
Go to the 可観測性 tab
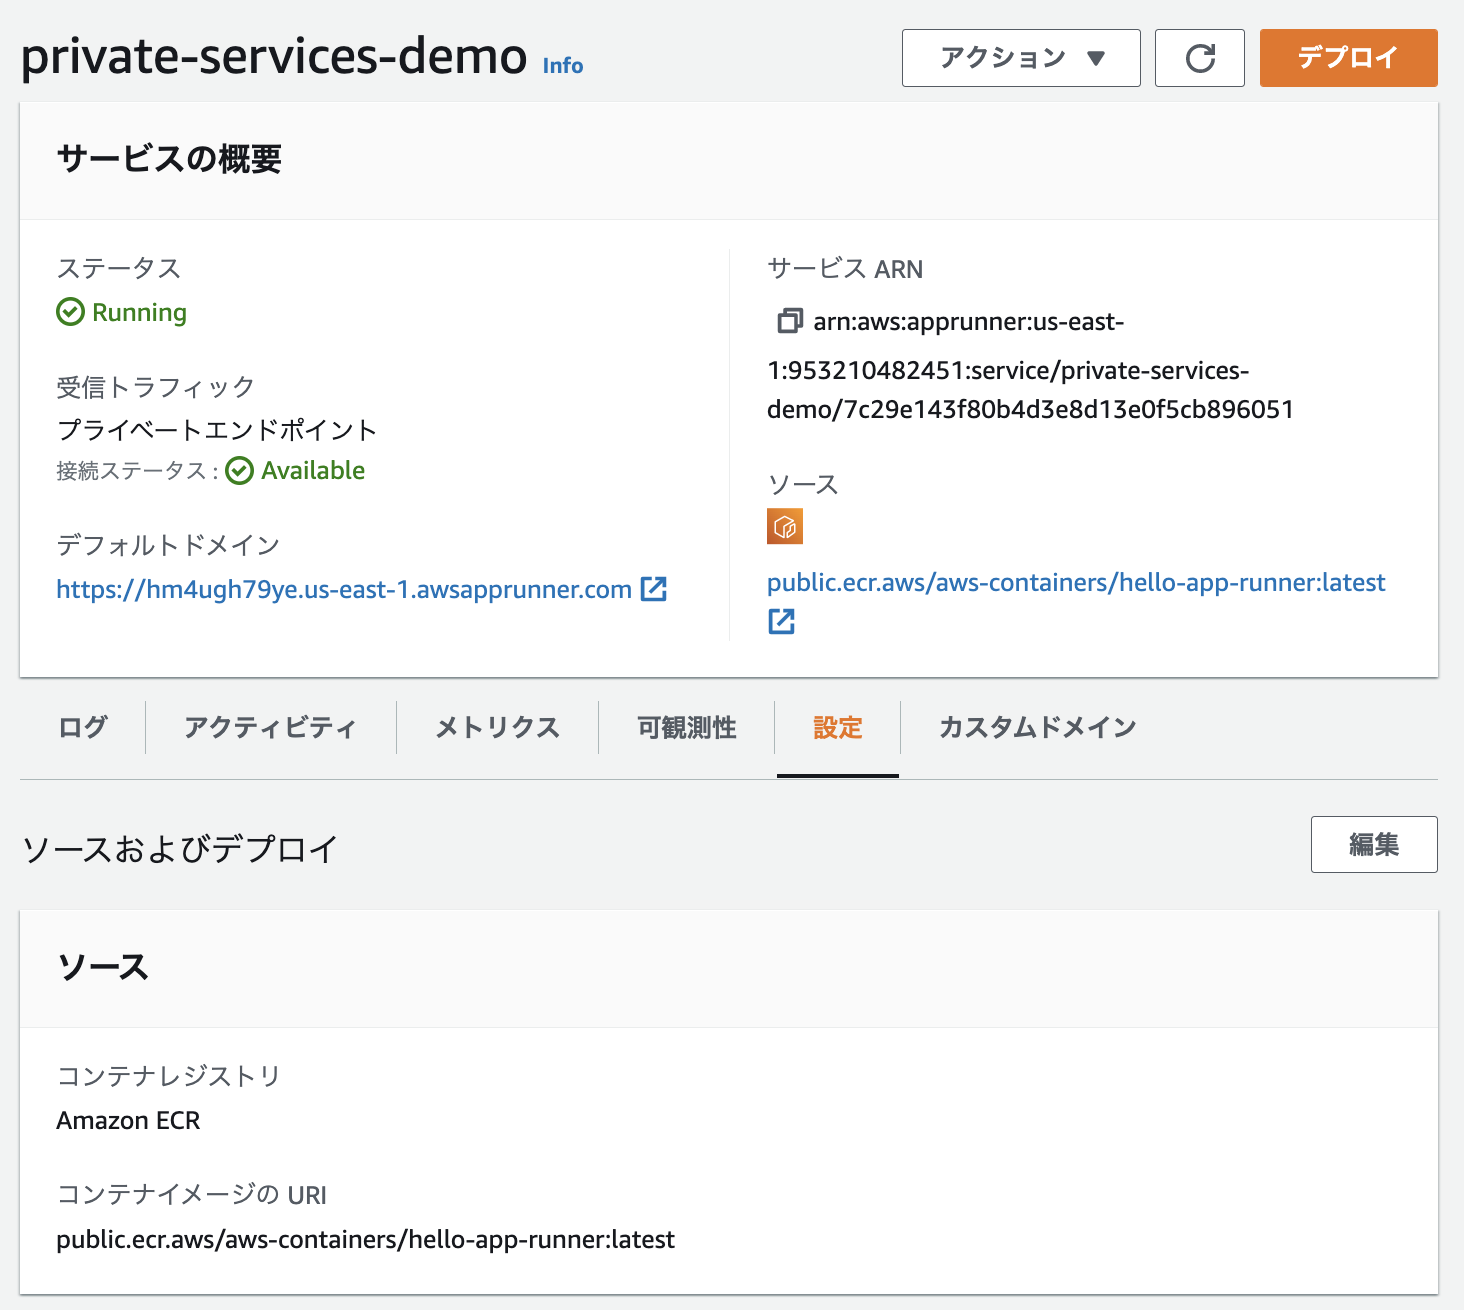point(687,727)
